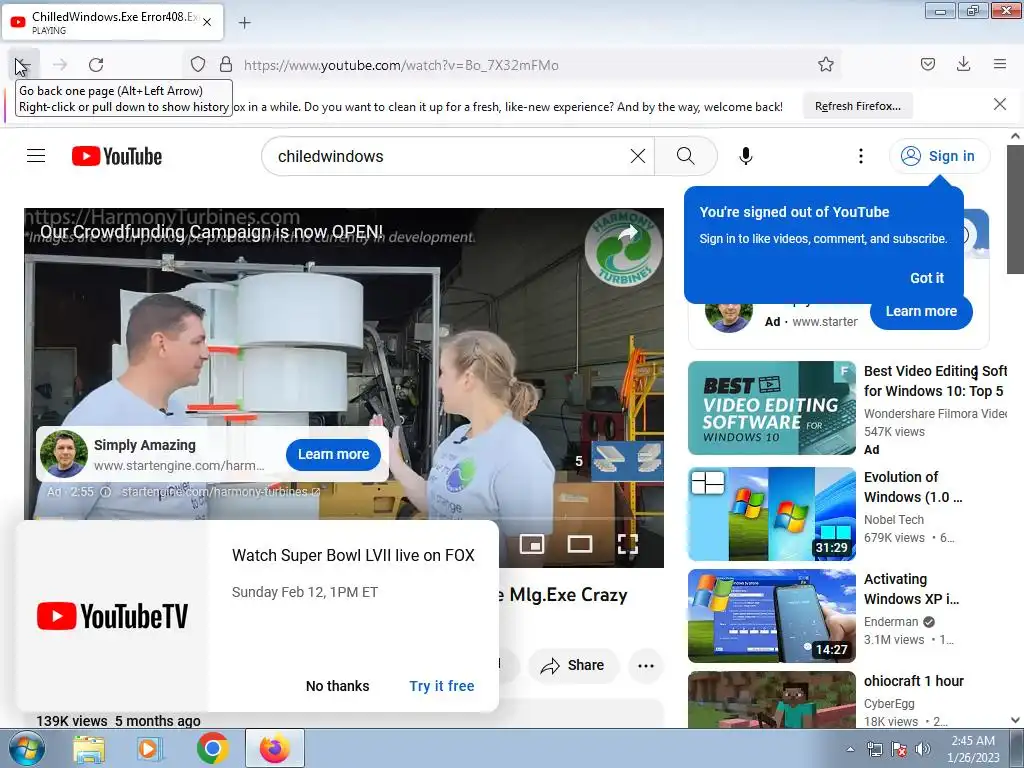Open the Windows Start menu

[x=26, y=748]
